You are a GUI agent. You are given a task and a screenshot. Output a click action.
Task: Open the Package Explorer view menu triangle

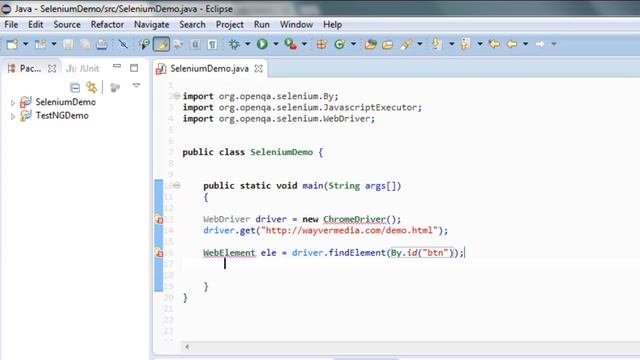136,86
